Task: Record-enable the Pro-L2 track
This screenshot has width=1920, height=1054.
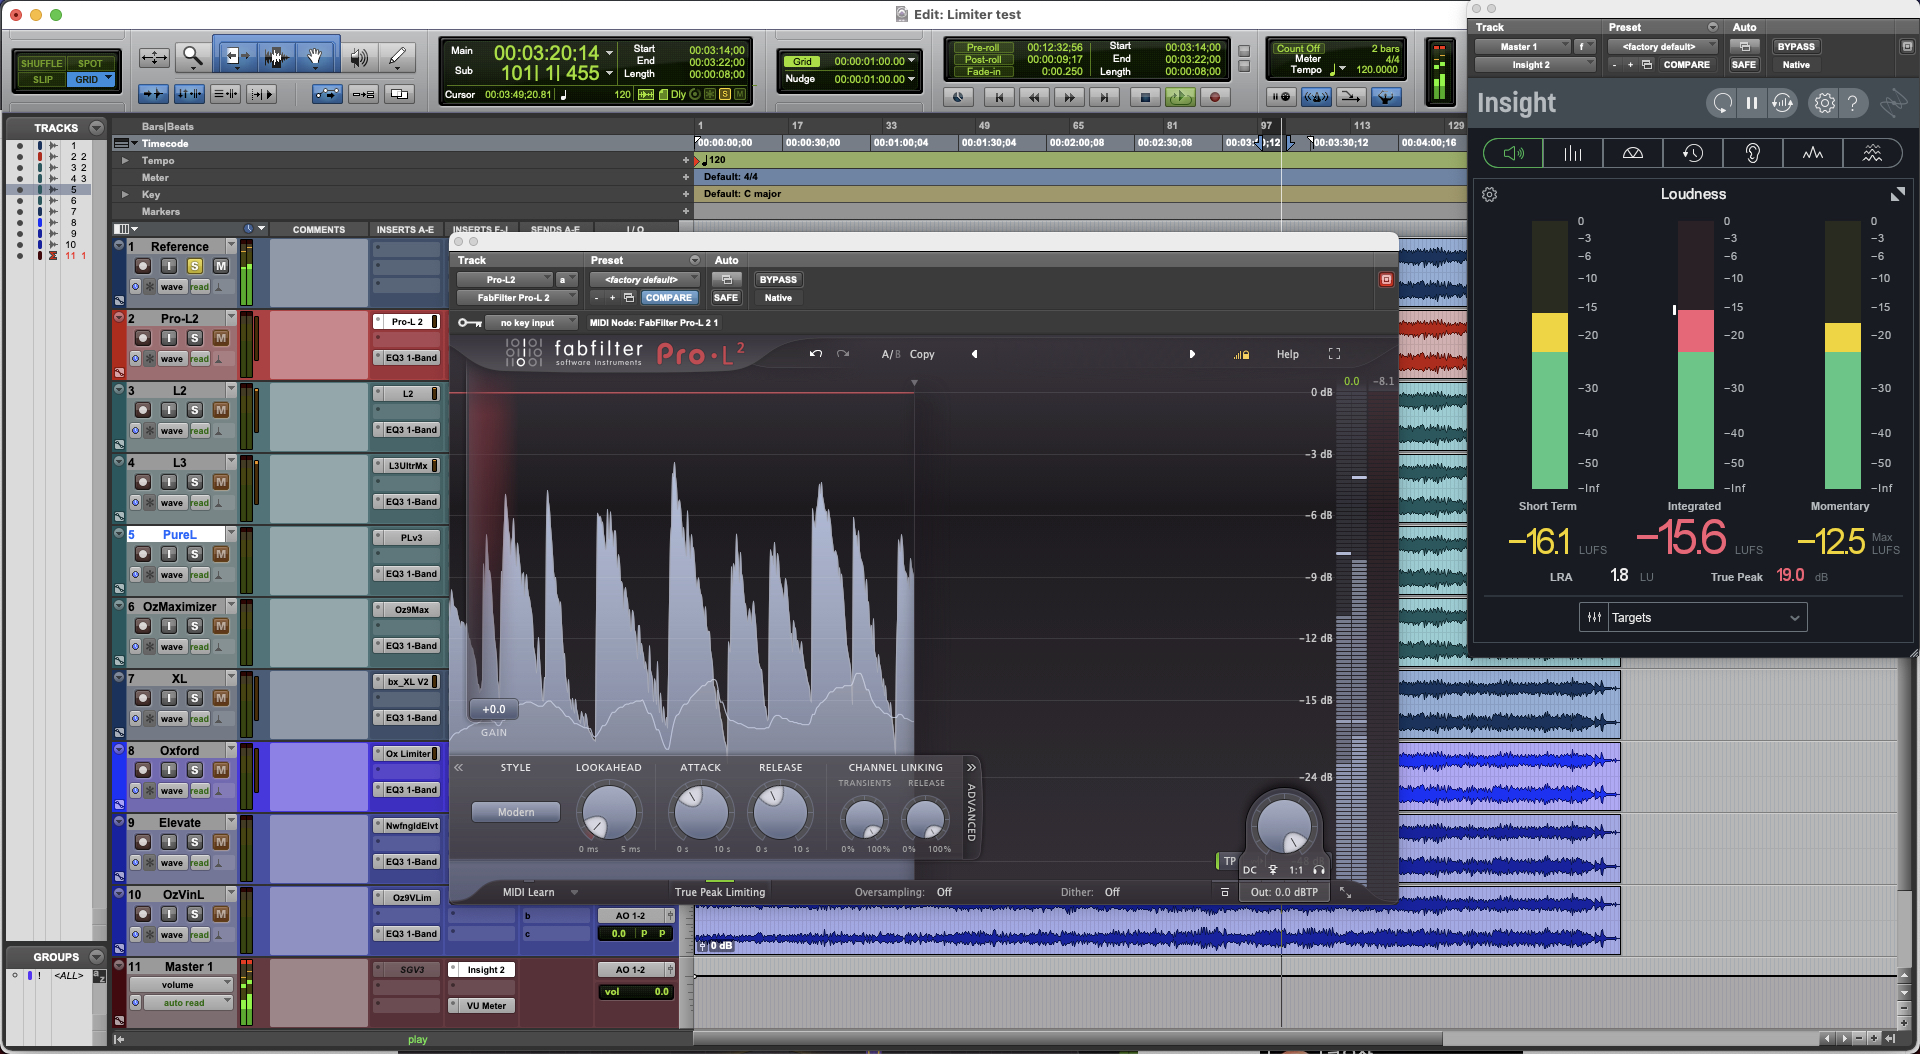Action: 143,338
